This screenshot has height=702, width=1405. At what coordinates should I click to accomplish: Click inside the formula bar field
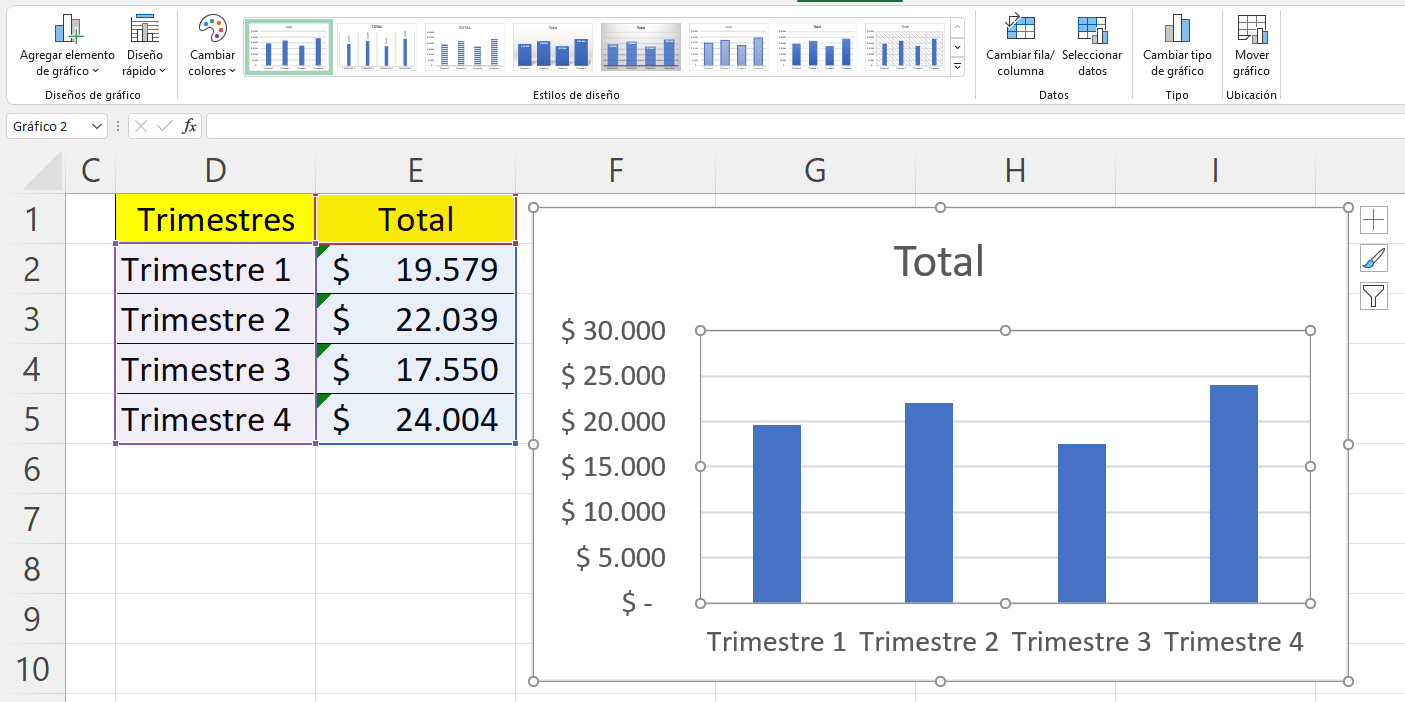[804, 126]
